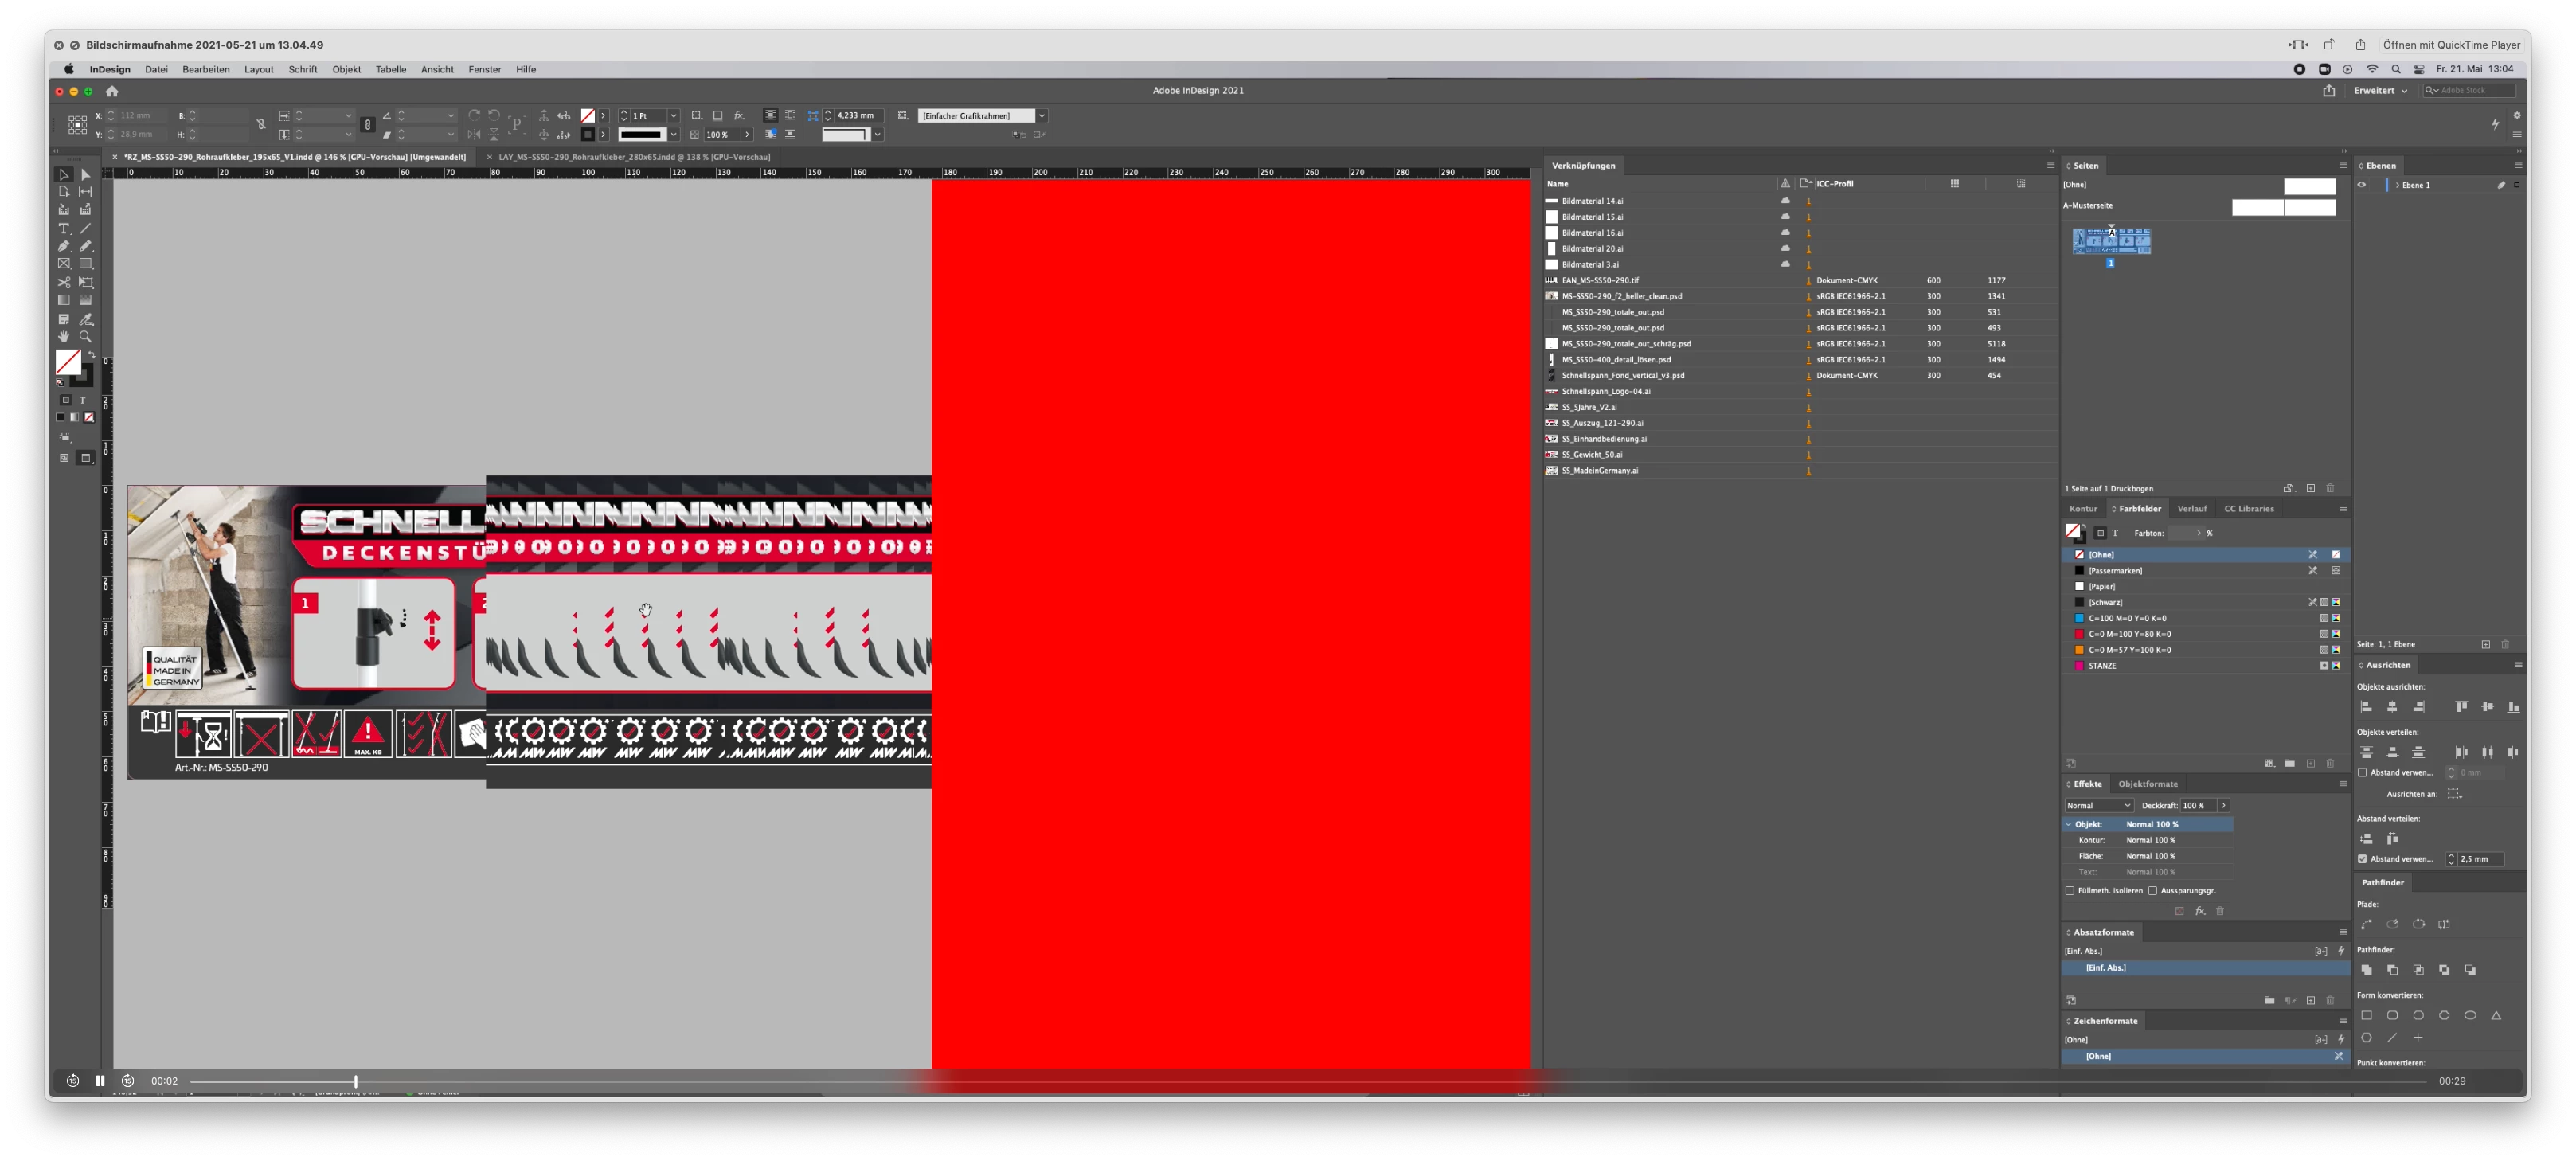
Task: Switch to the Verlauf tab
Action: pos(2191,509)
